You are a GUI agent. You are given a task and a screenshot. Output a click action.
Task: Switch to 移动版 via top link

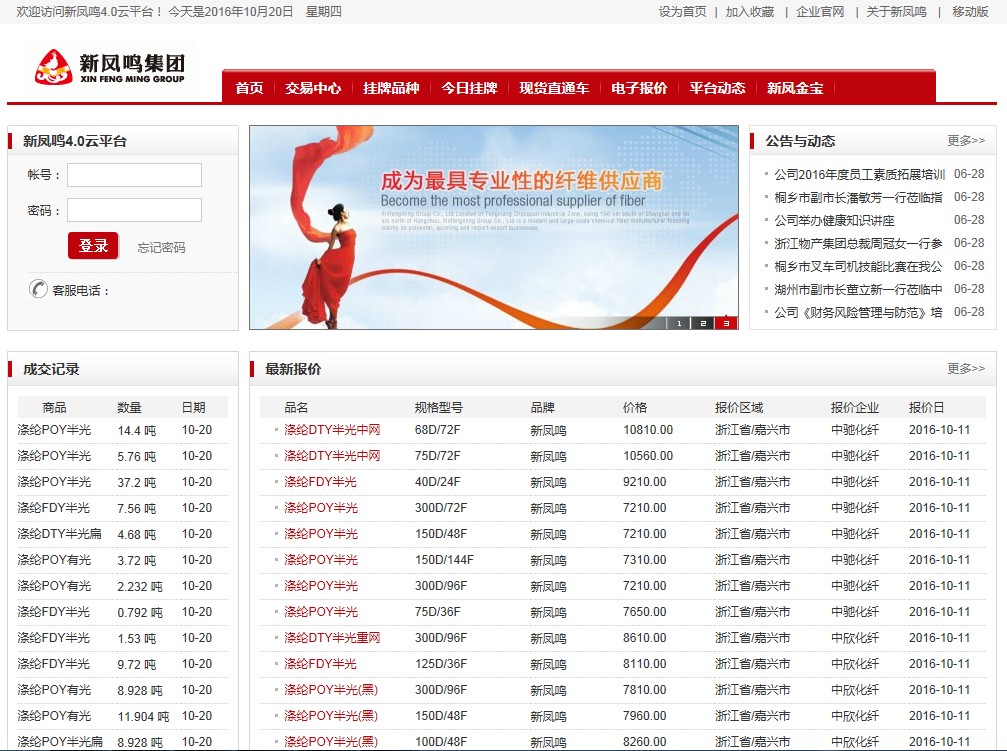coord(970,12)
